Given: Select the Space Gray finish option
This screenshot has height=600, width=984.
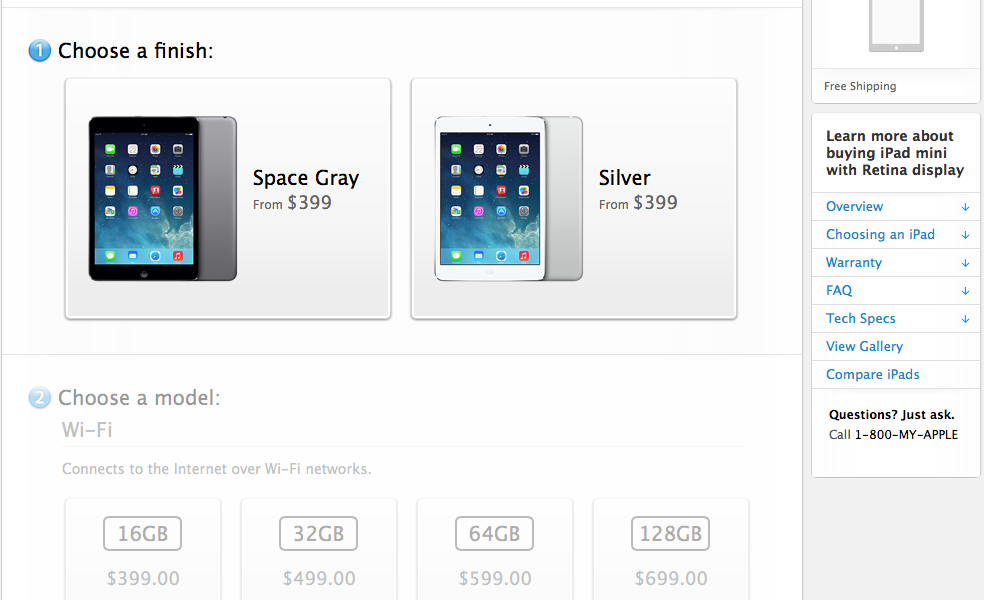Looking at the screenshot, I should (x=305, y=189).
